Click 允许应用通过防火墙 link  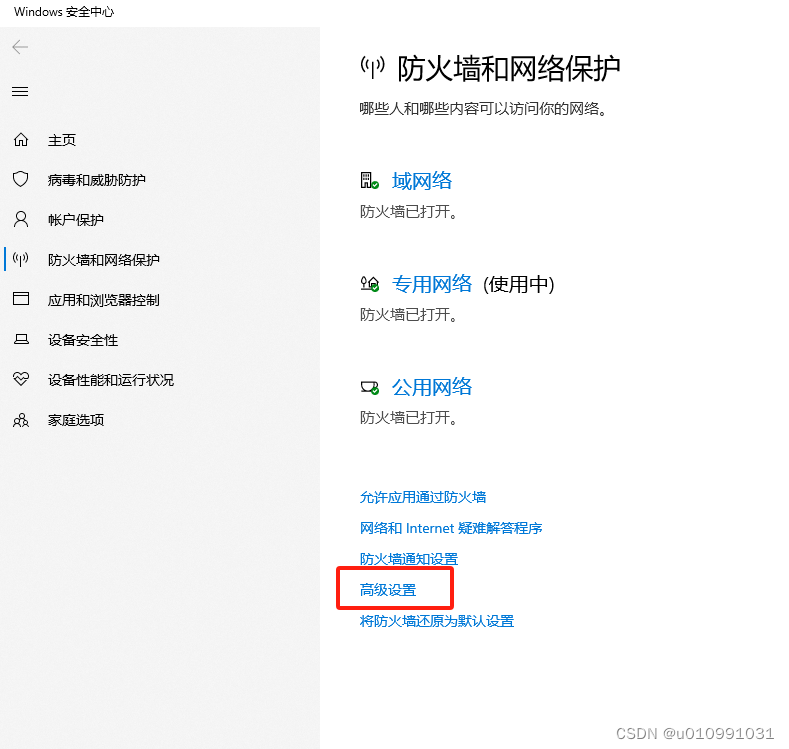(x=423, y=497)
